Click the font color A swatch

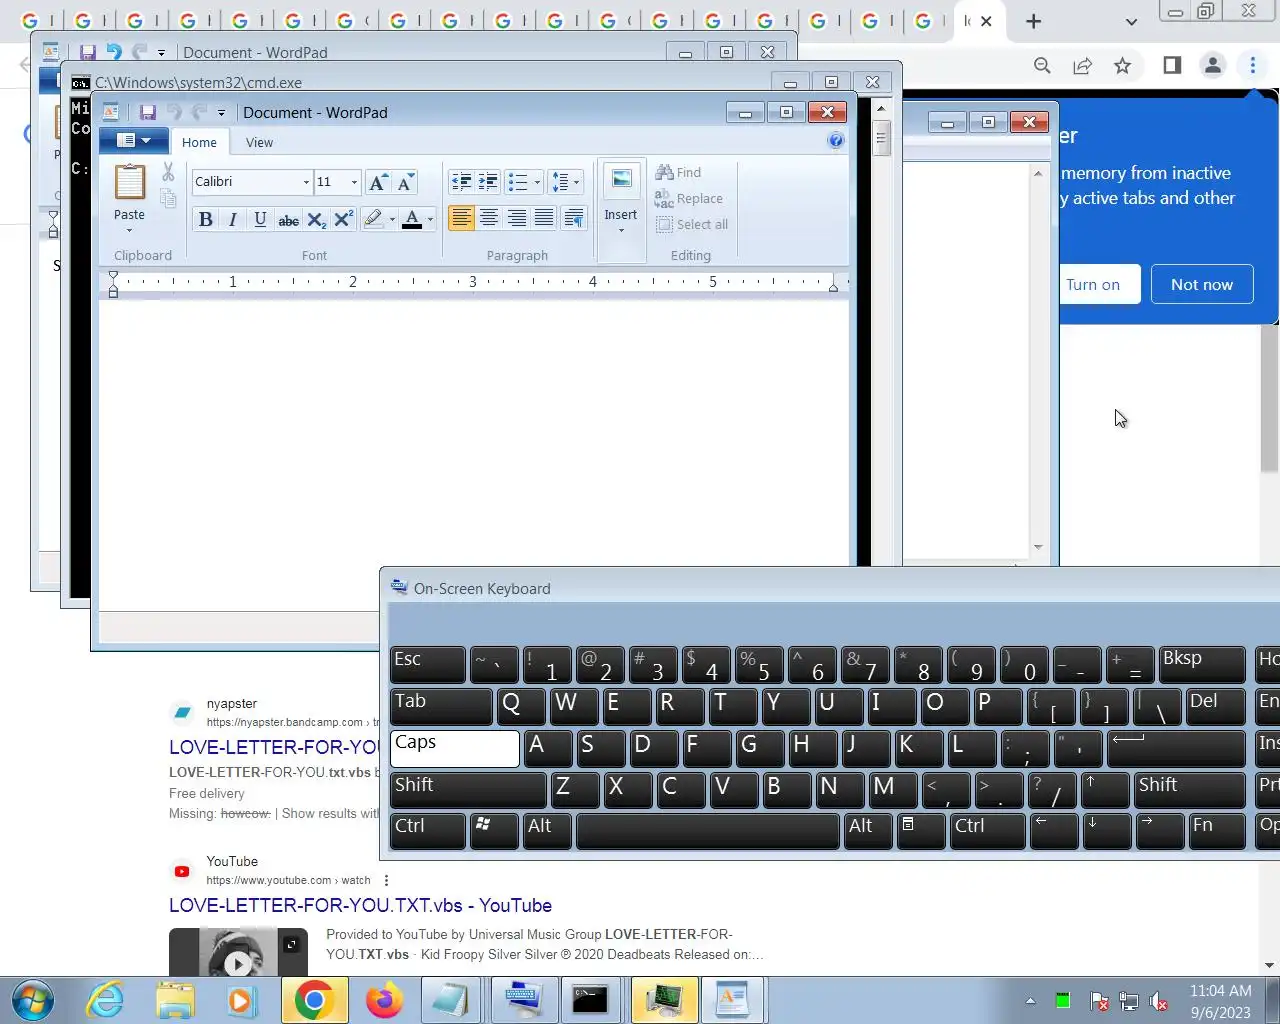pos(412,219)
